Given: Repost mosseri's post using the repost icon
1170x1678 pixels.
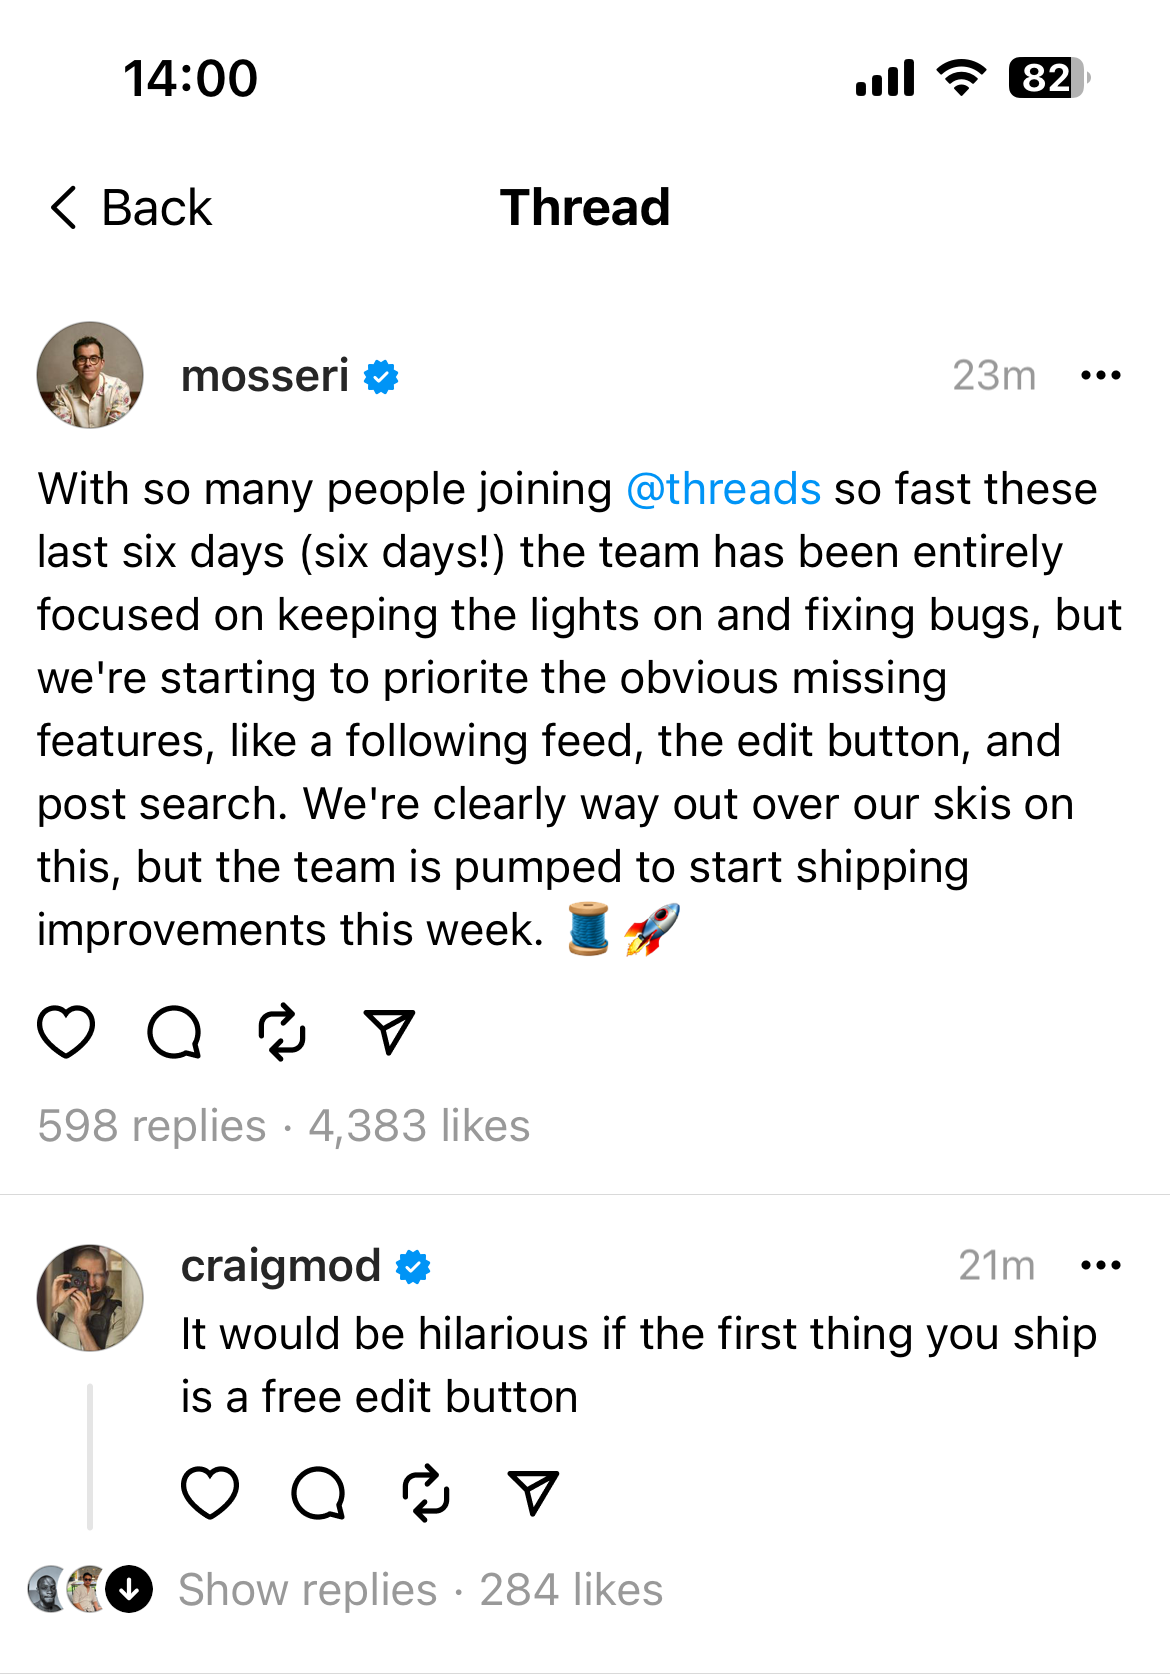Looking at the screenshot, I should 282,1031.
